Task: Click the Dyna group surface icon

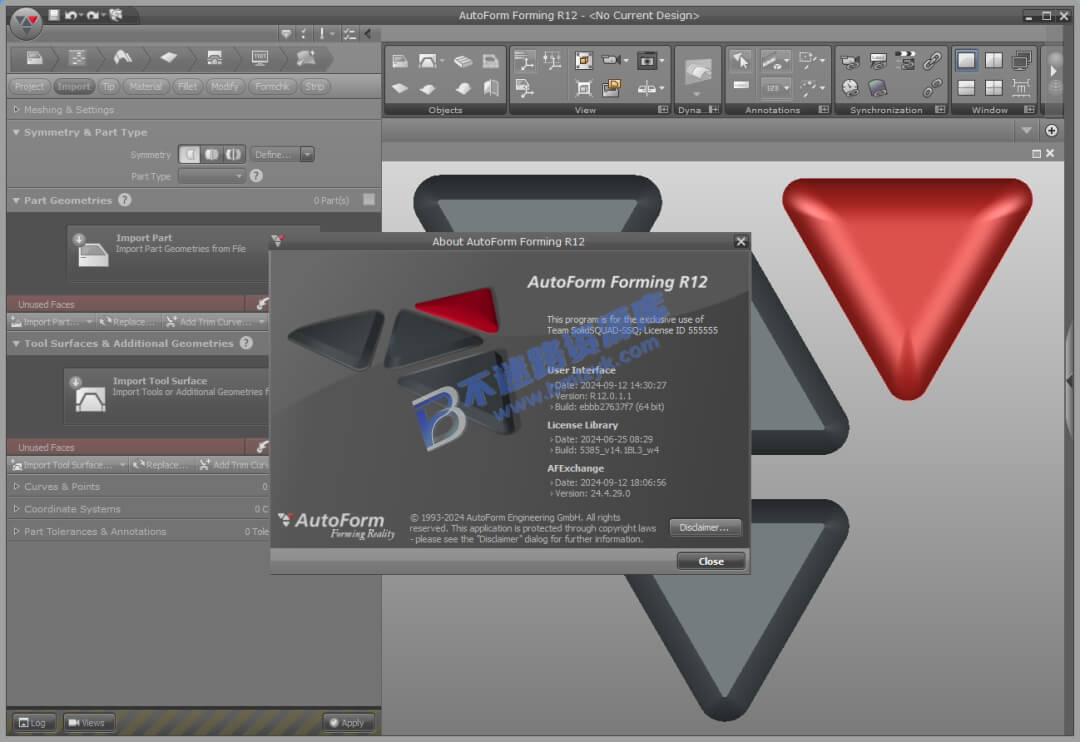Action: pos(698,72)
